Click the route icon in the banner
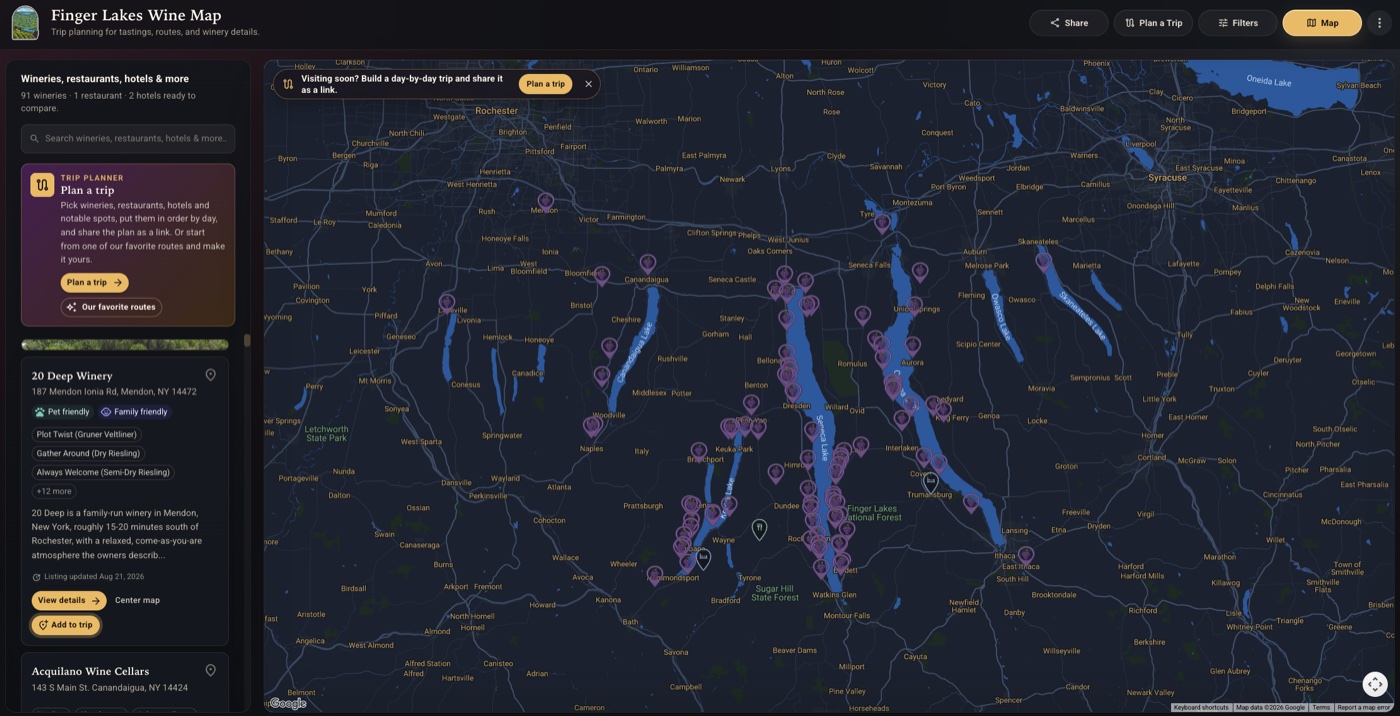This screenshot has width=1400, height=716. [288, 84]
